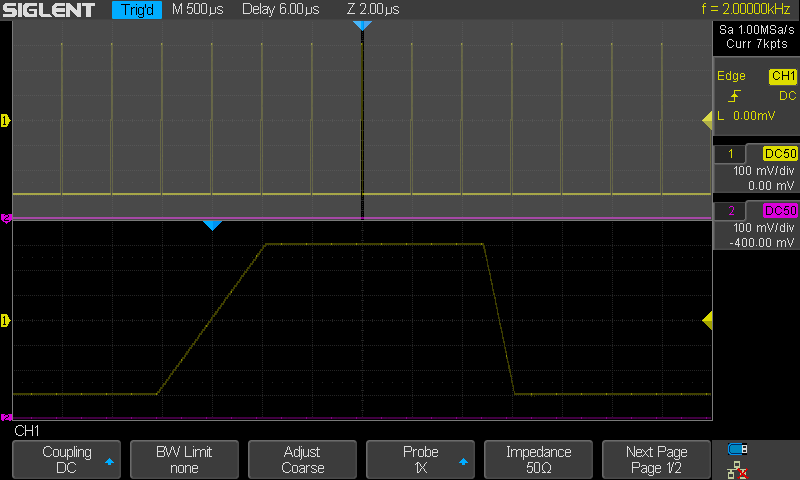The width and height of the screenshot is (800, 480).
Task: Click the blue arrow on the Coupling softkey
Action: pyautogui.click(x=109, y=462)
